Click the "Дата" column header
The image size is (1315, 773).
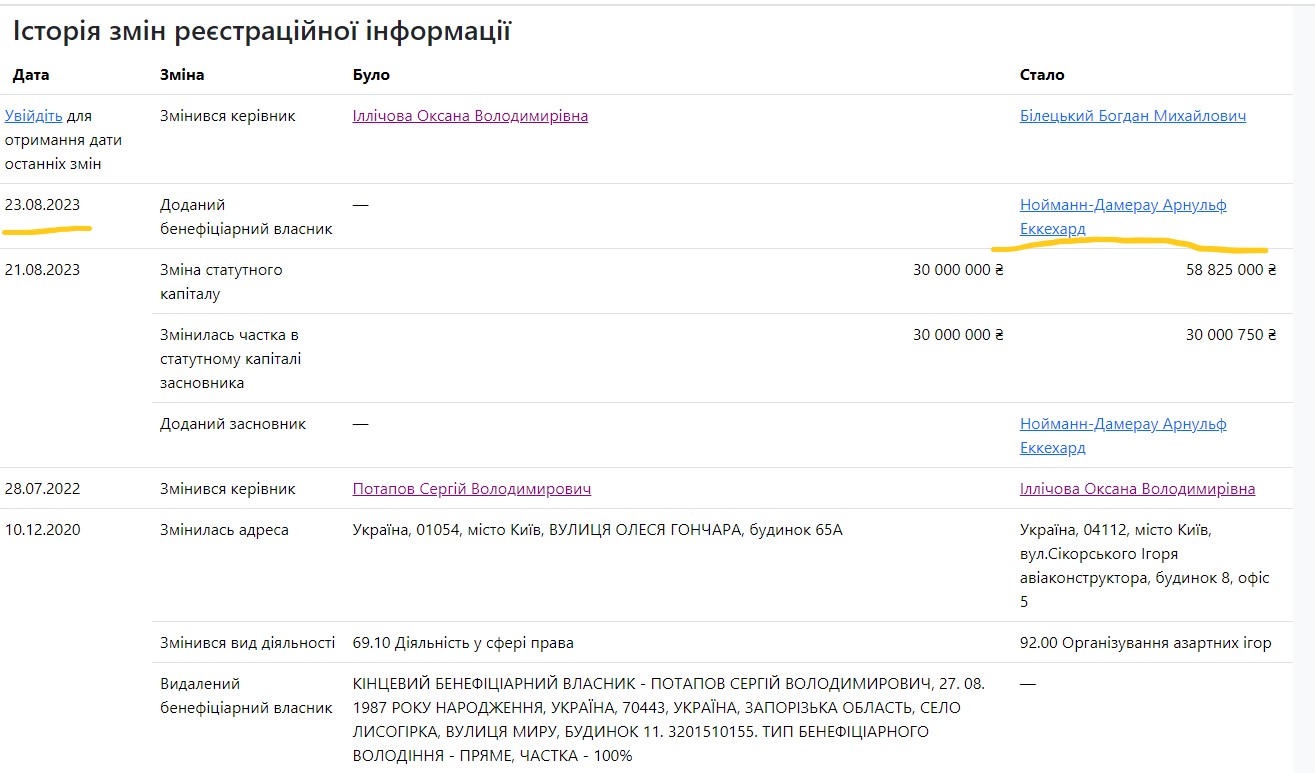tap(31, 75)
